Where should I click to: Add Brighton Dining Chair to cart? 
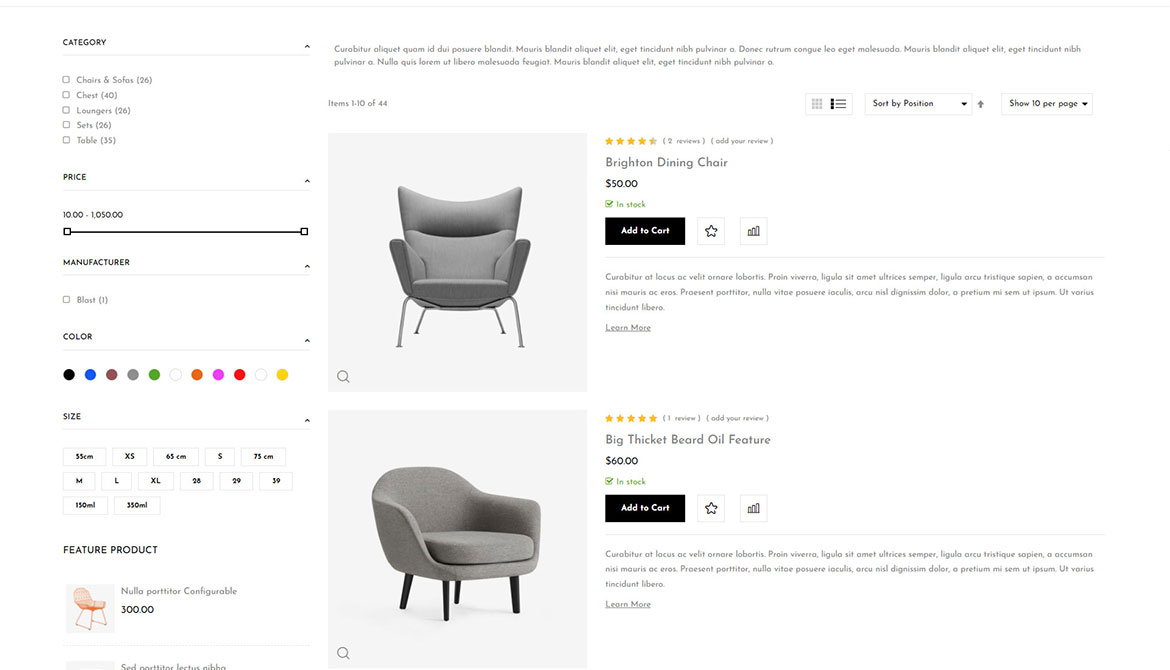645,231
